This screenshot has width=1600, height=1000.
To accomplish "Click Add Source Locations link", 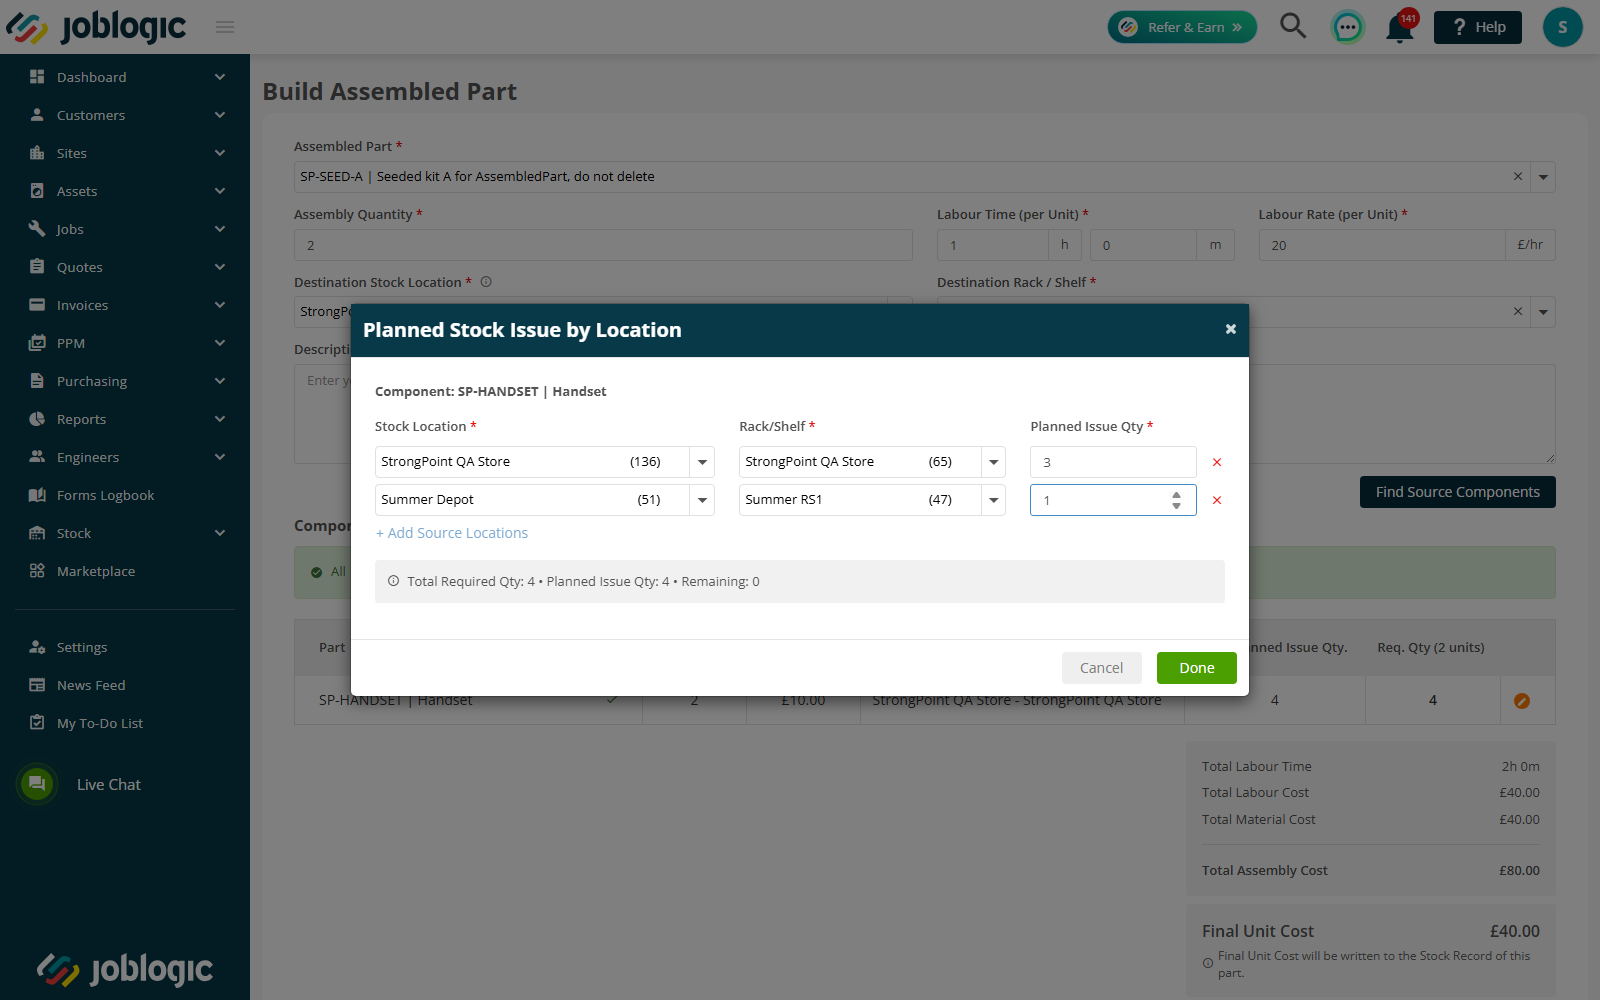I will pos(452,533).
